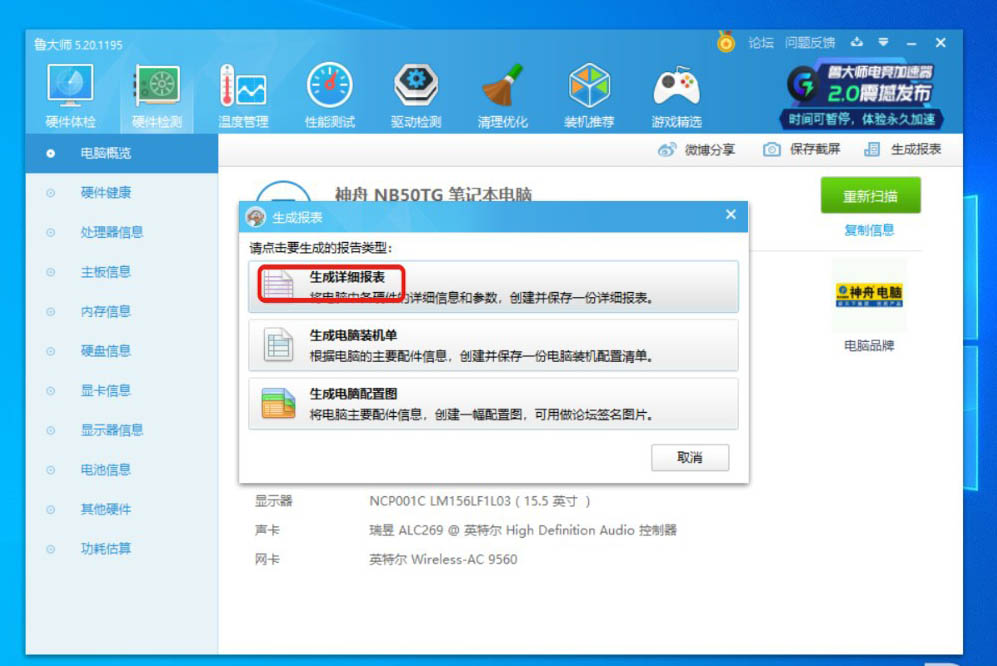Launch the 性能测试 performance test
The height and width of the screenshot is (666, 997).
click(x=330, y=95)
